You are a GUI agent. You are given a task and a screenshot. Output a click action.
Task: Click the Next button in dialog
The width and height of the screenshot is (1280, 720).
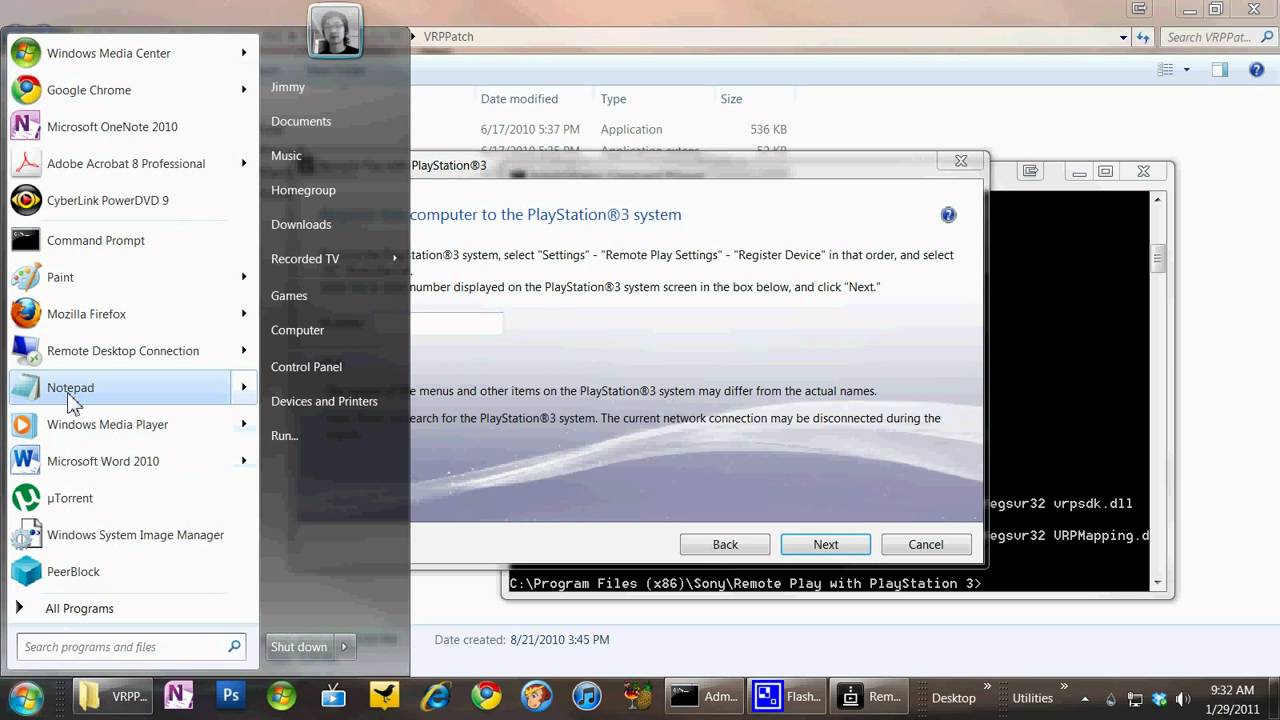pos(826,545)
